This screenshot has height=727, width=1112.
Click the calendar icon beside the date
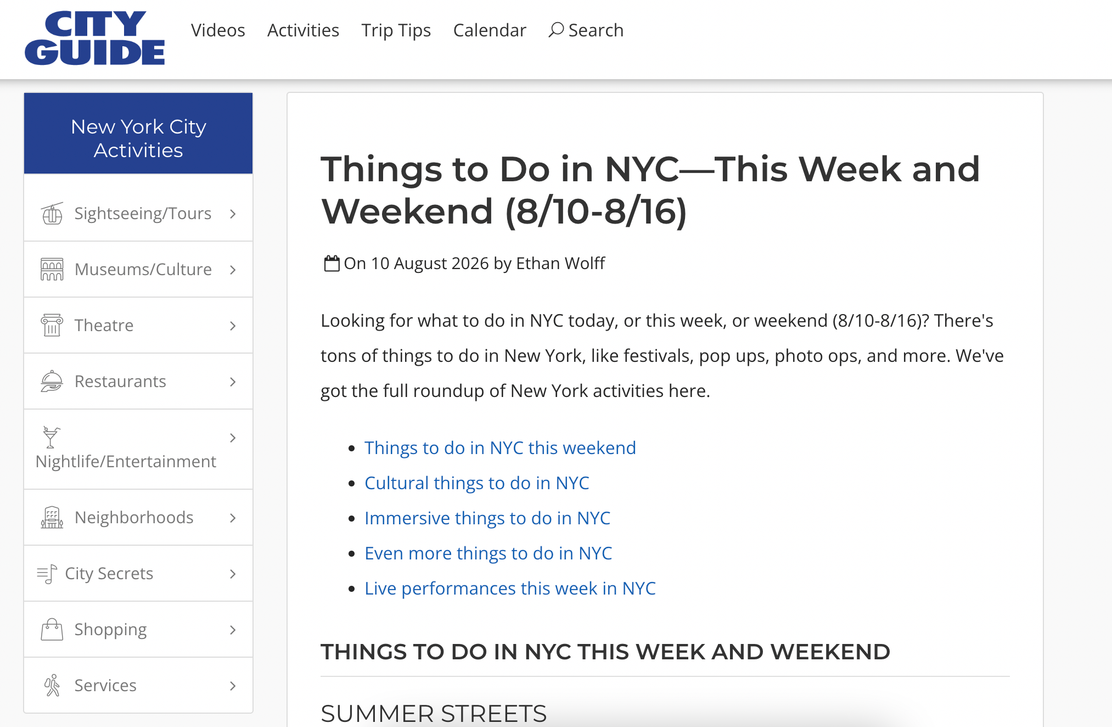(331, 264)
